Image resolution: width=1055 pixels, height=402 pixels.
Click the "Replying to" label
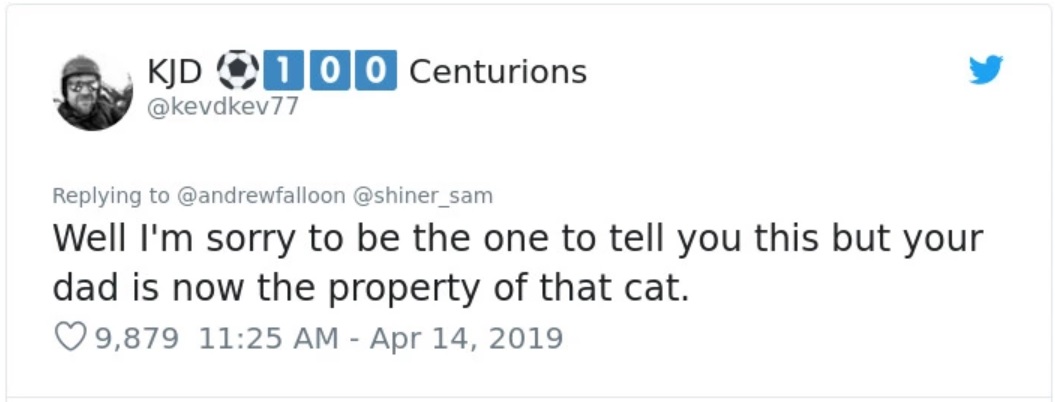pyautogui.click(x=111, y=196)
